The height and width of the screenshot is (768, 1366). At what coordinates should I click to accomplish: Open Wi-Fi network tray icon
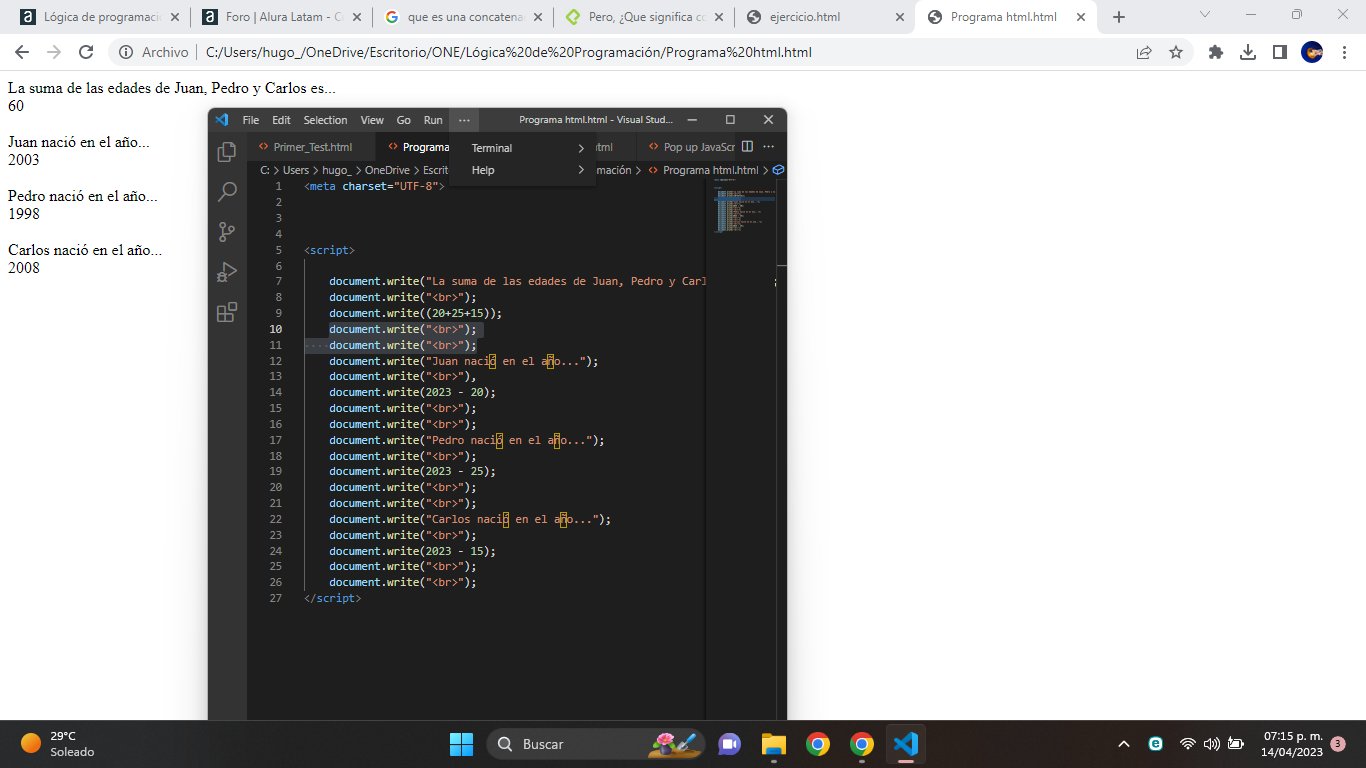(x=1188, y=744)
